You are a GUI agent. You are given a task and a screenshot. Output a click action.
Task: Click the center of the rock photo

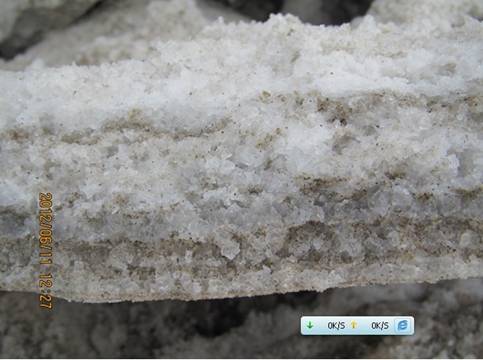click(x=241, y=179)
